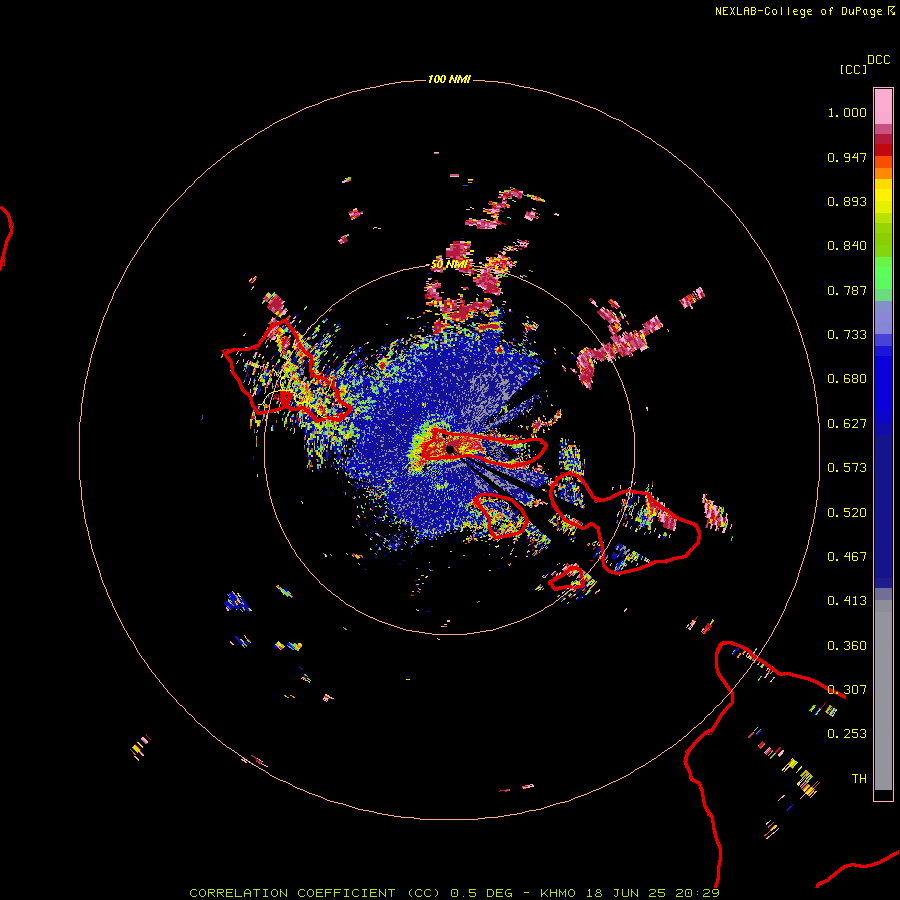The image size is (900, 900).
Task: Click the 0.627 scale value
Action: pyautogui.click(x=847, y=424)
